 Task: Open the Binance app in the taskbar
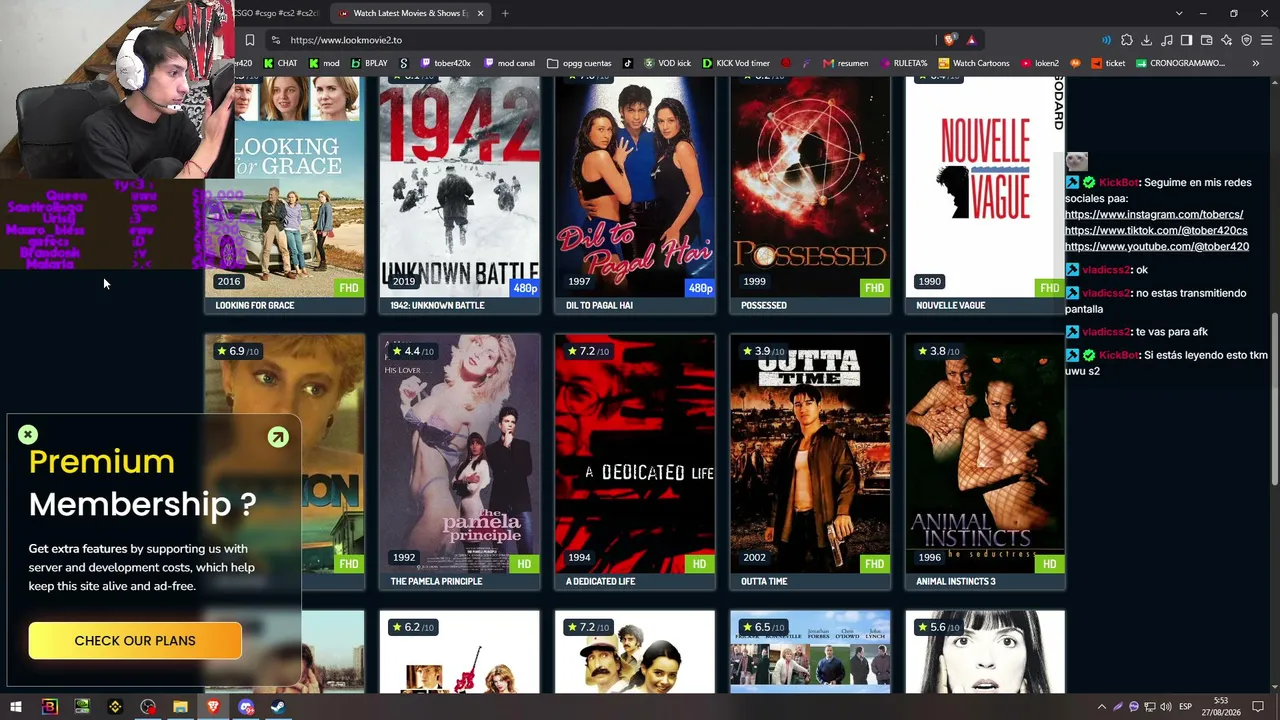pos(115,707)
